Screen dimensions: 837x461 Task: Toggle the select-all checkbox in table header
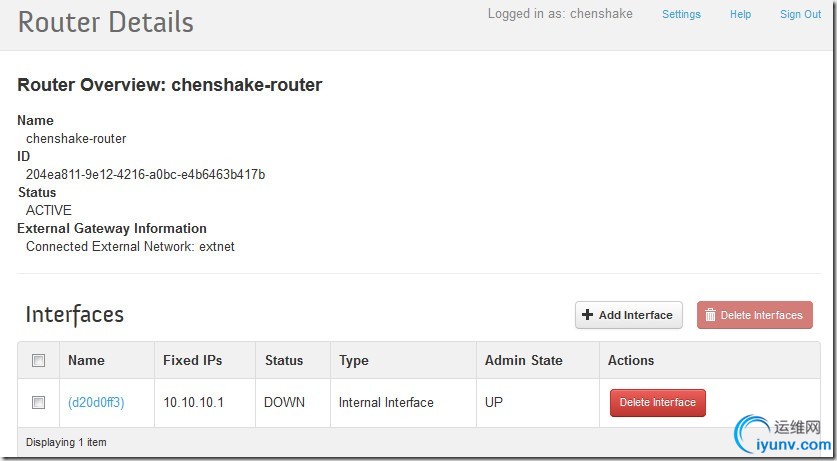(x=39, y=360)
